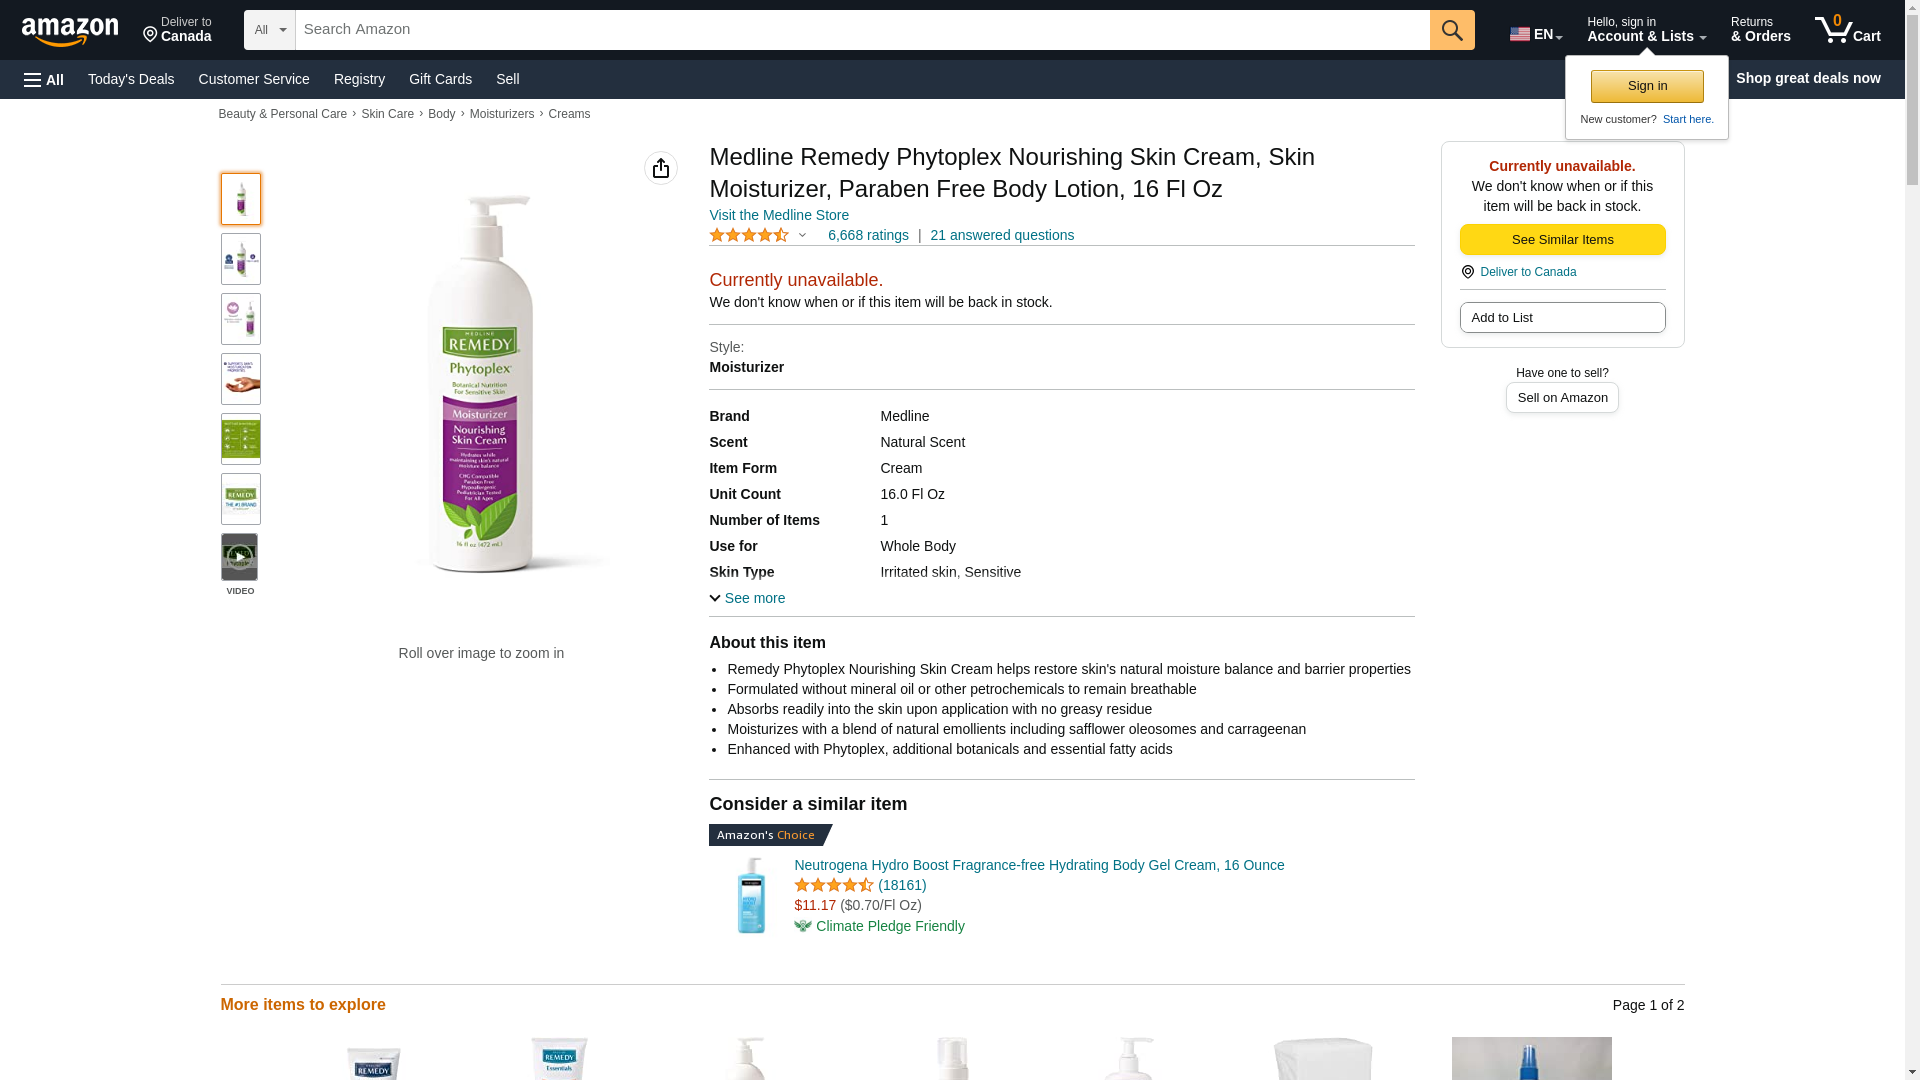Image resolution: width=1920 pixels, height=1080 pixels.
Task: Click the yellow Sign in button
Action: coord(1647,86)
